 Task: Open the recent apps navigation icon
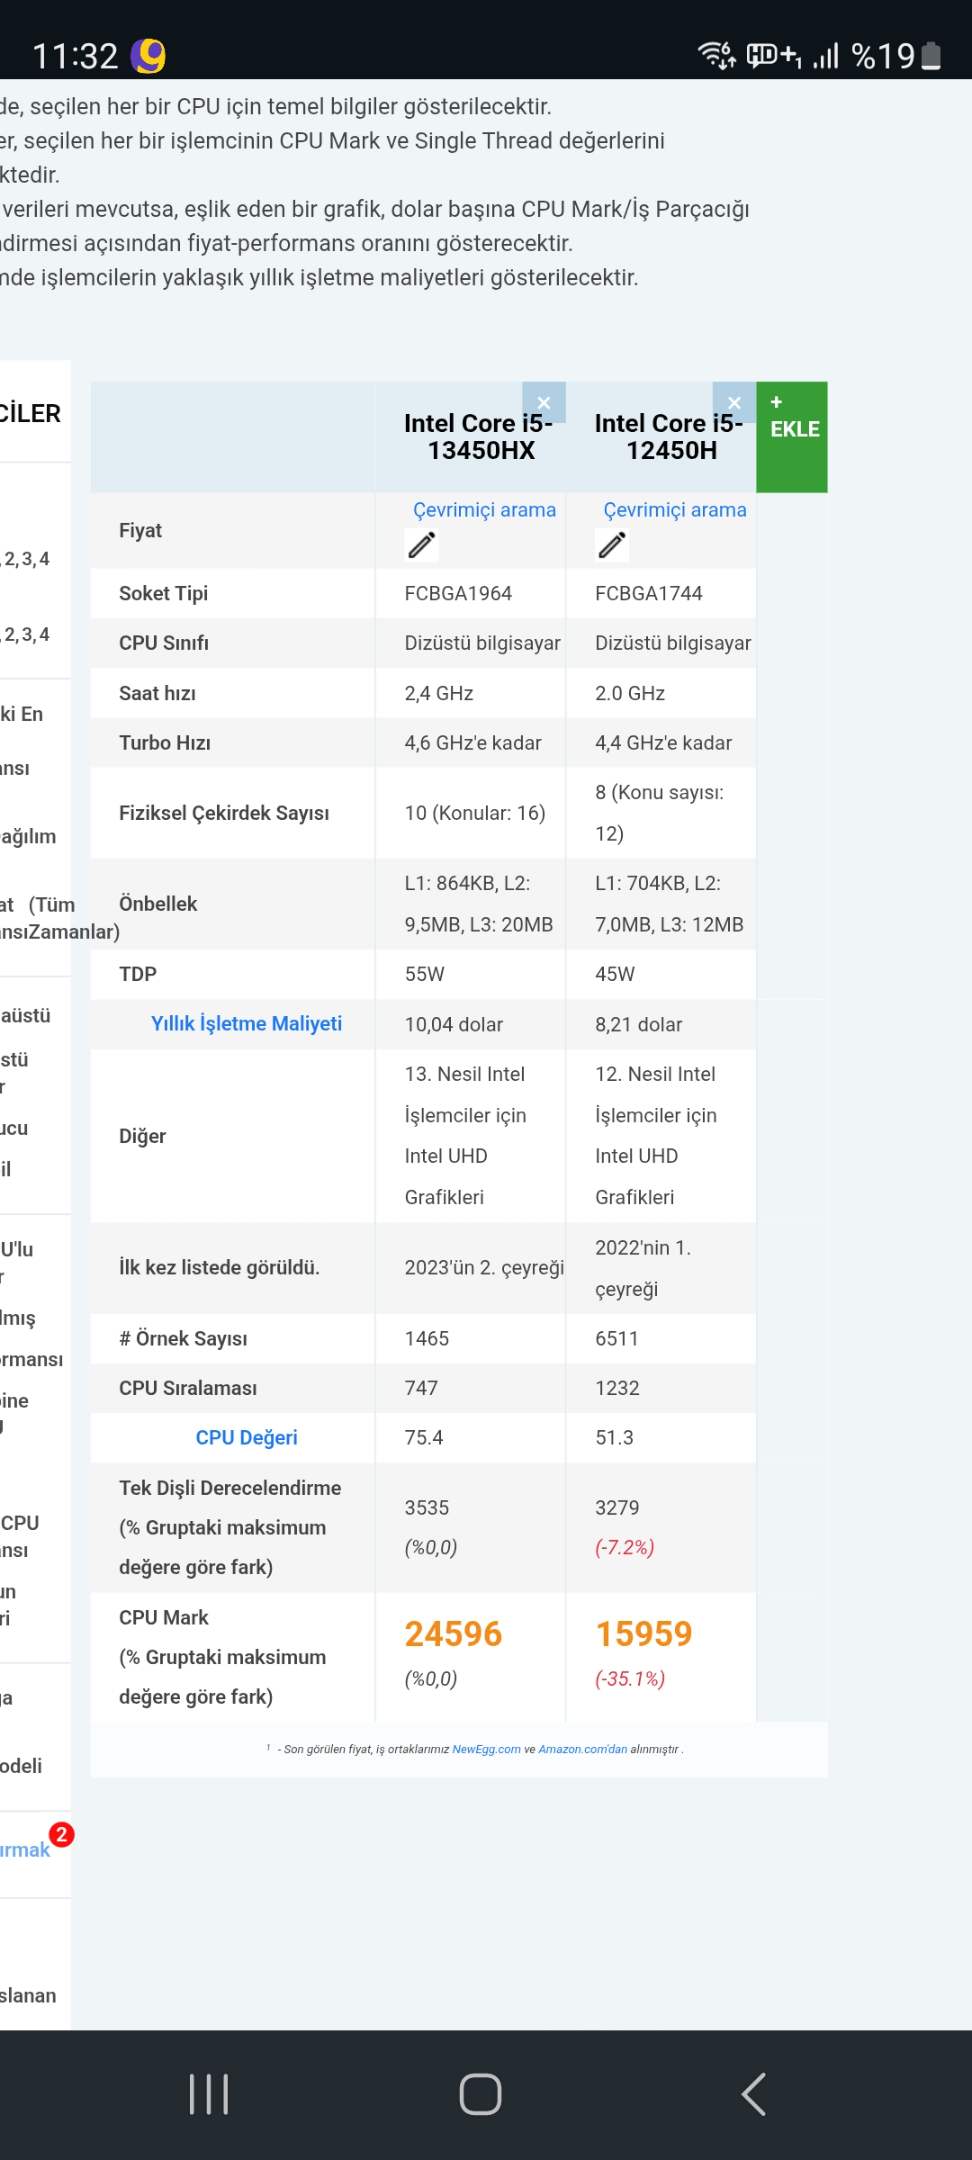[x=209, y=2094]
